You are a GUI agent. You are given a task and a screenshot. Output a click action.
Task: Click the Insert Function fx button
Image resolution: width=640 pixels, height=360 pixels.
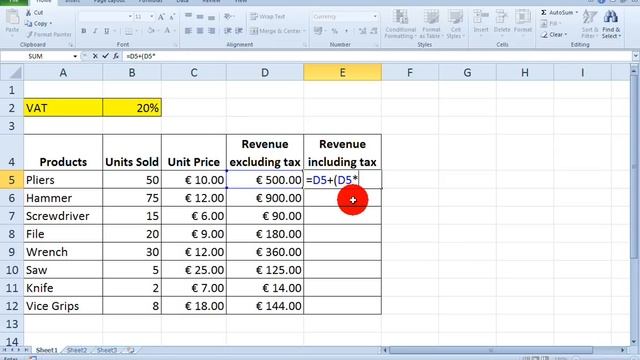coord(116,56)
